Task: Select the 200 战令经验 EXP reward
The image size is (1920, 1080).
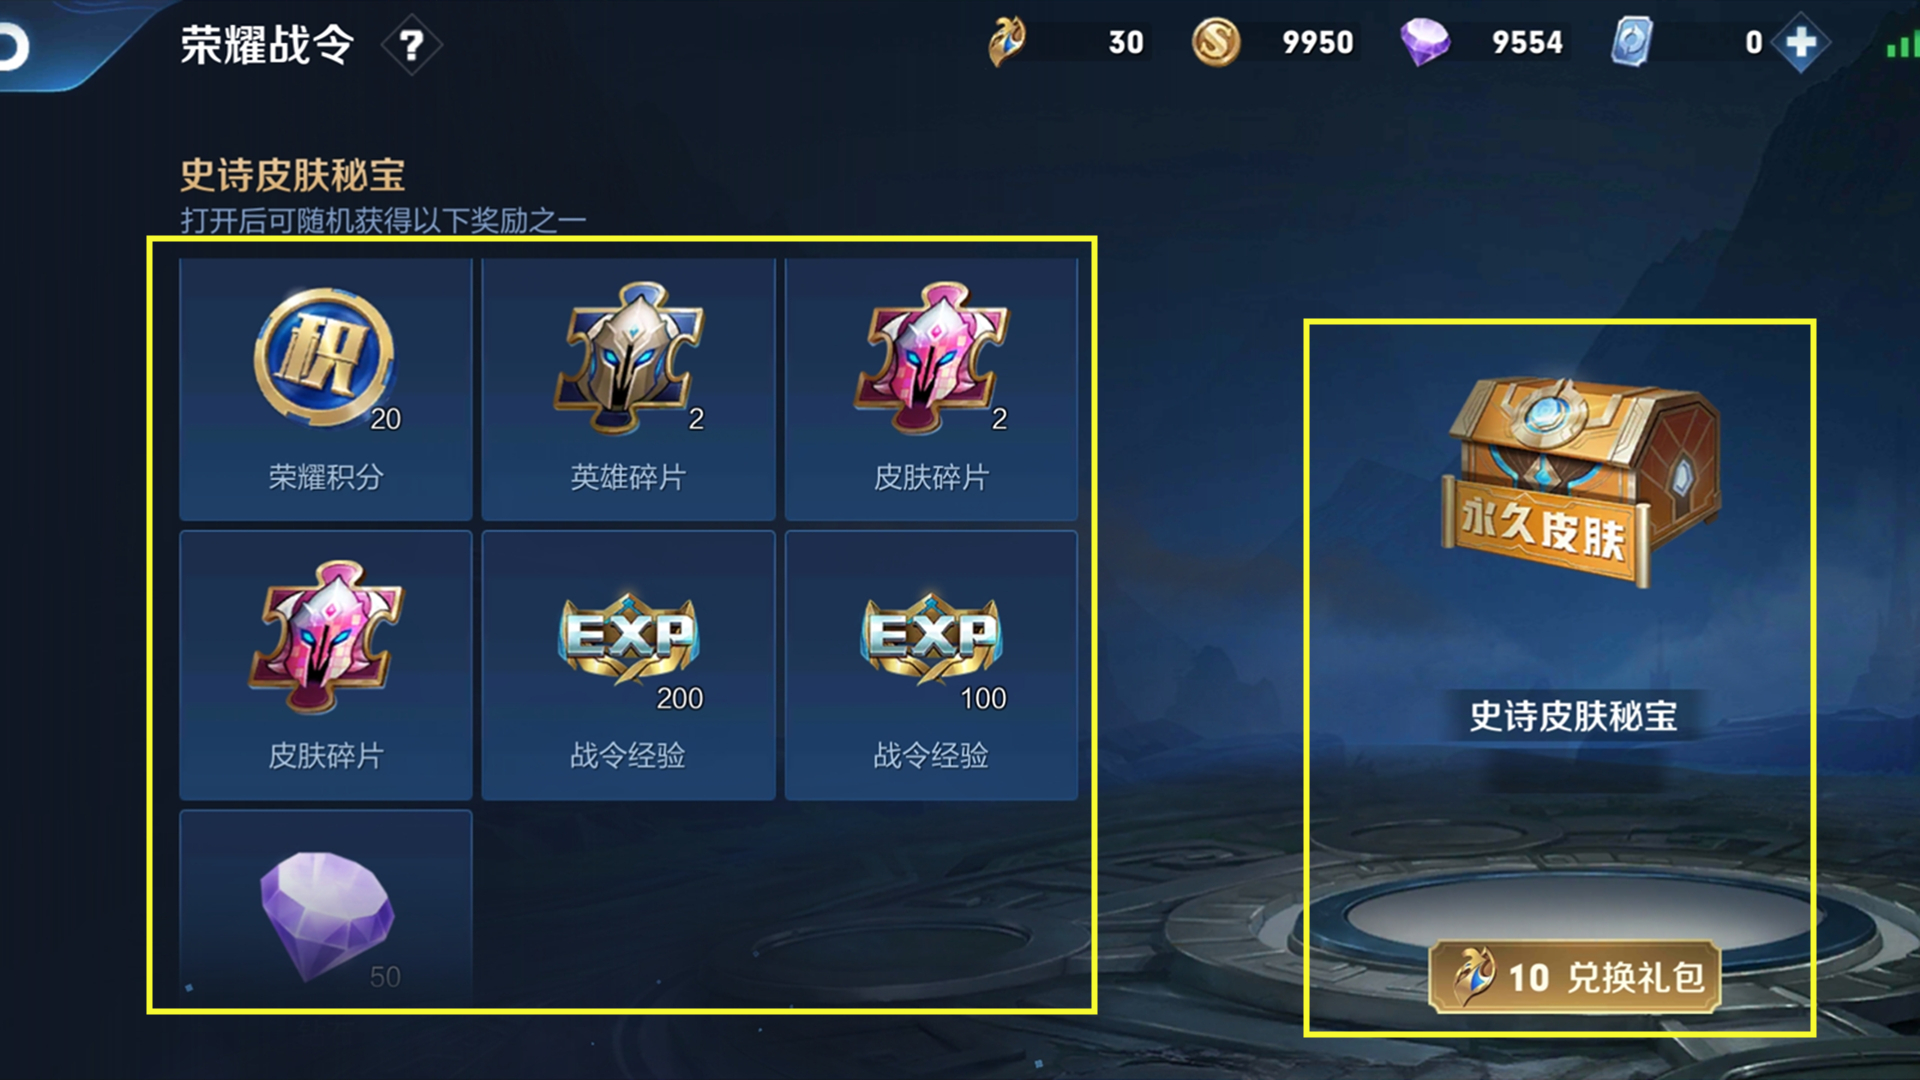Action: 628,665
